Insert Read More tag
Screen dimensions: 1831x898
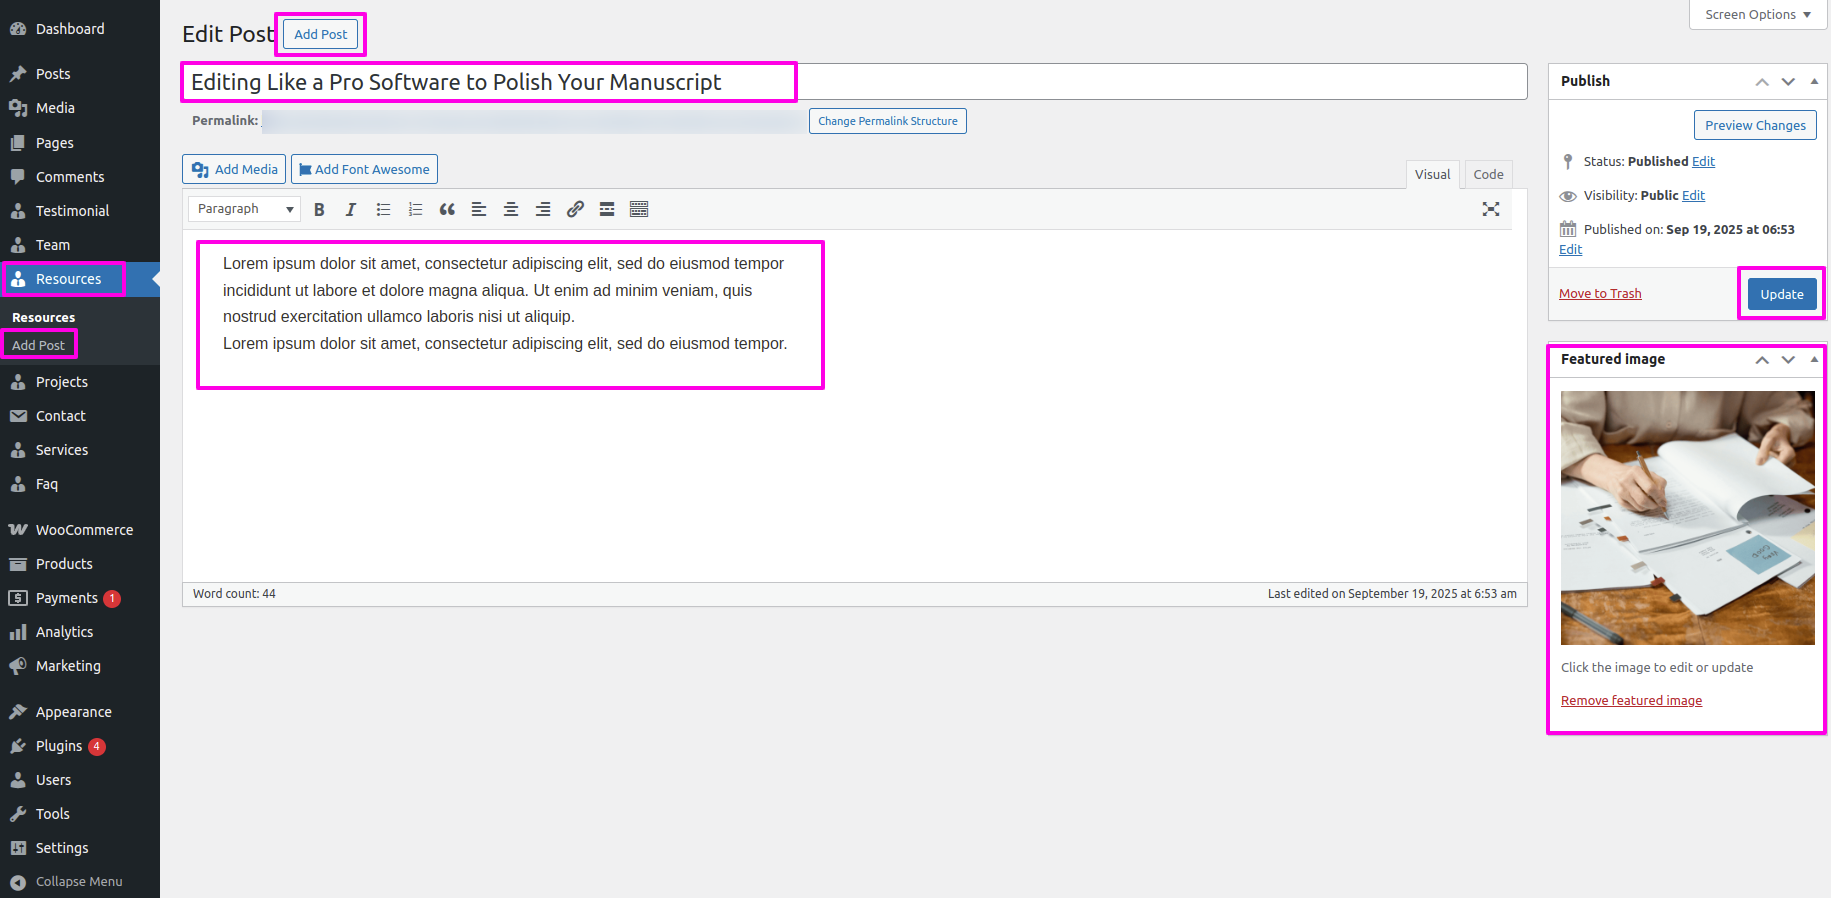607,209
